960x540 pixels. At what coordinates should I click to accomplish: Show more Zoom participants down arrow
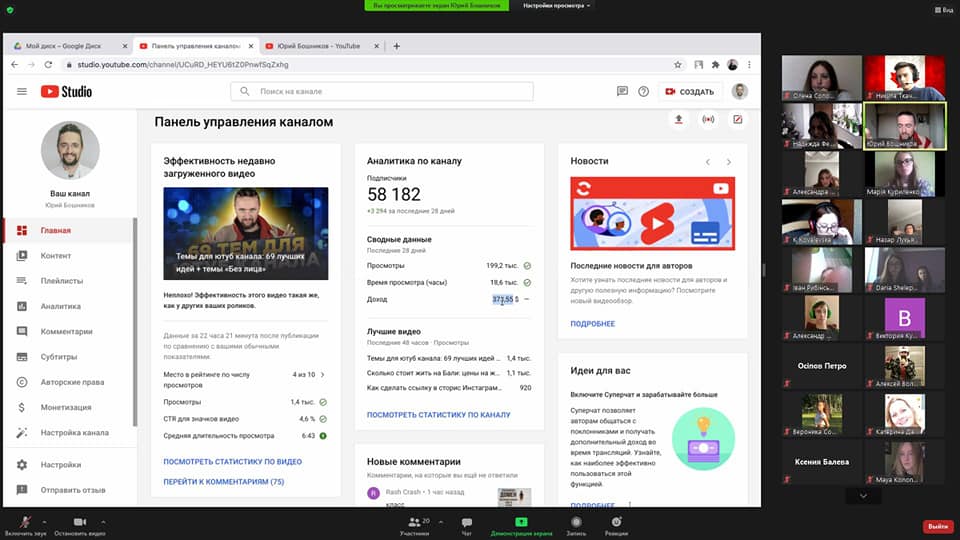(x=863, y=496)
